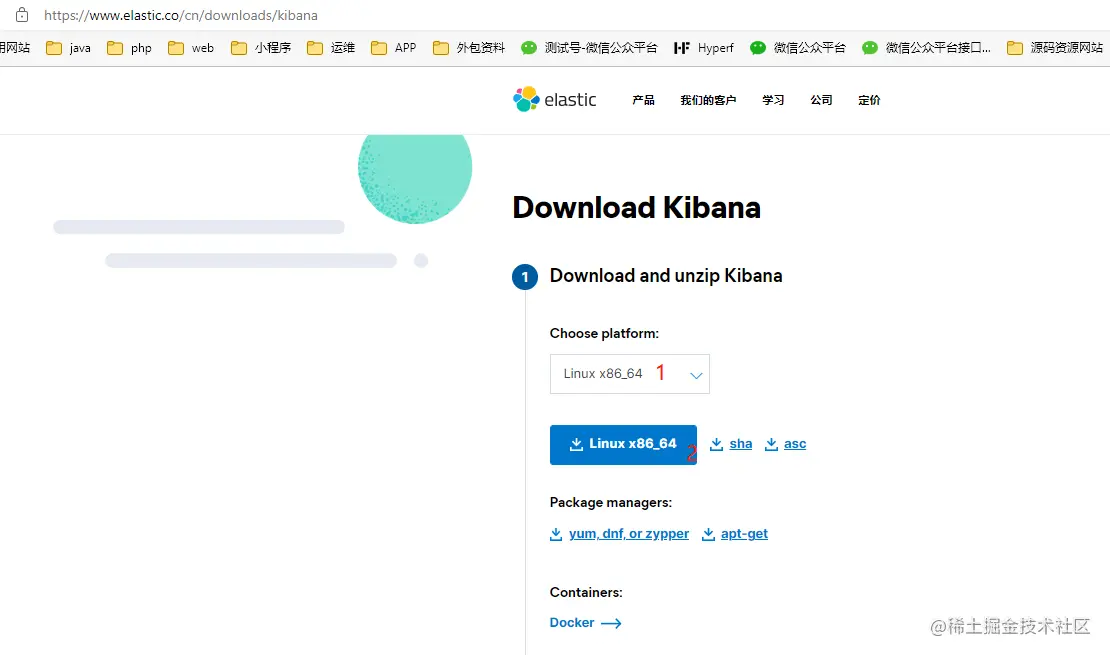Open the APP bookmark folder
This screenshot has width=1110, height=655.
[394, 47]
